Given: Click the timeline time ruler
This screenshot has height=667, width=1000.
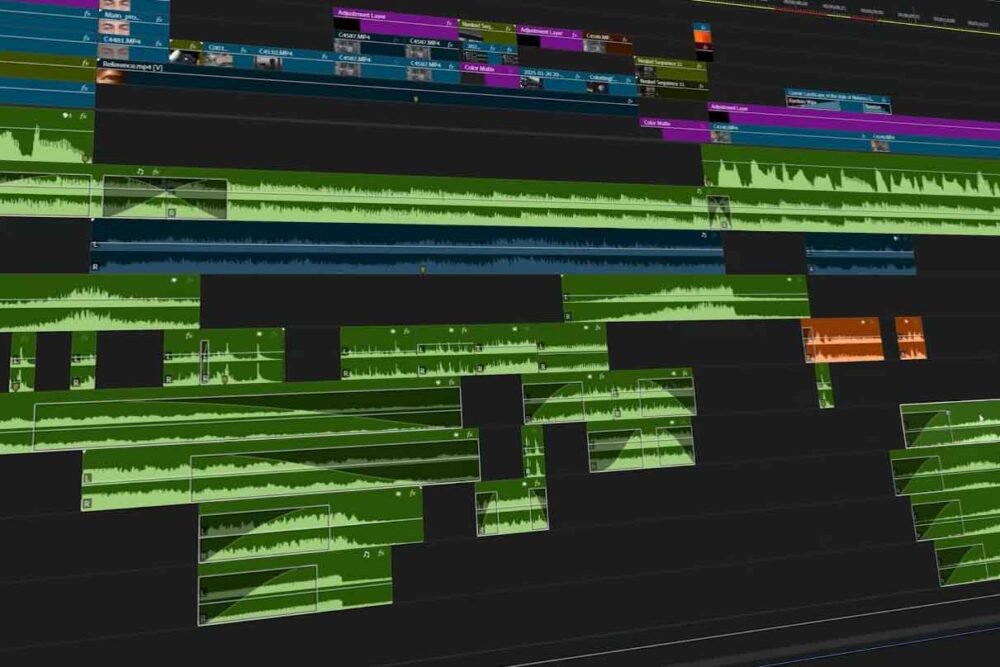Looking at the screenshot, I should [x=848, y=11].
